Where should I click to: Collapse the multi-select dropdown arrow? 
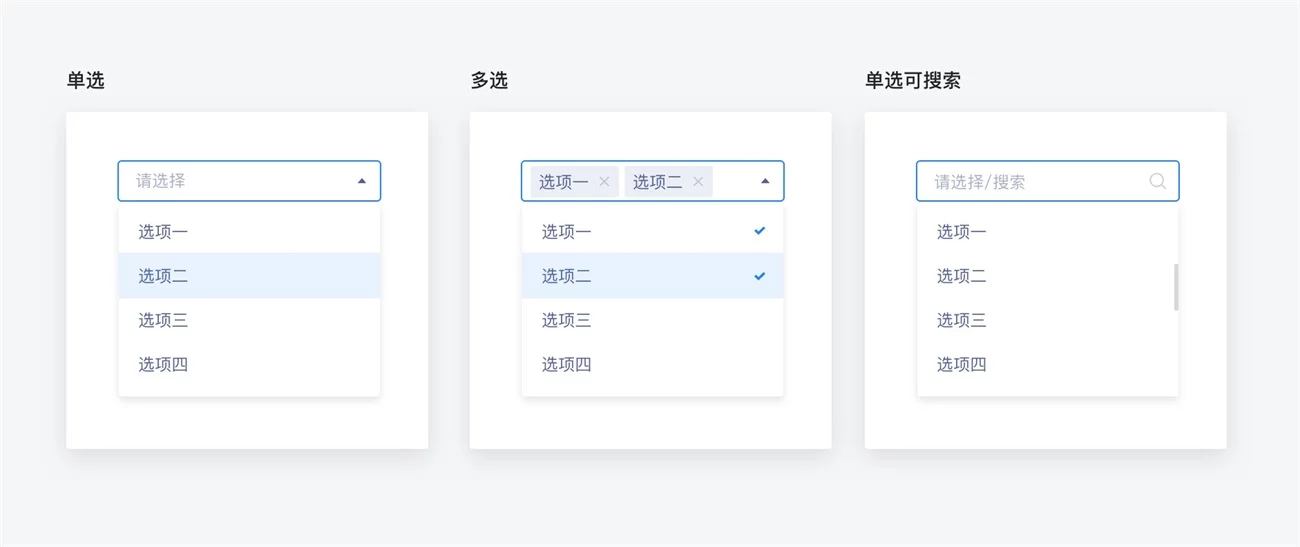click(765, 181)
